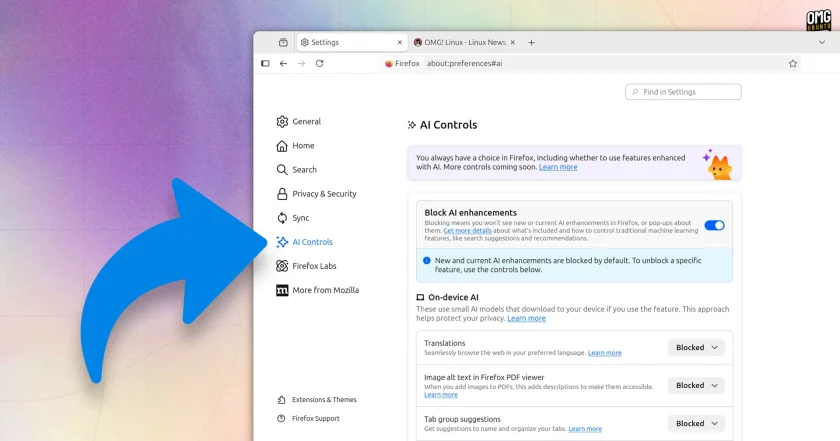Open the Translations Blocked dropdown
The height and width of the screenshot is (441, 840).
point(696,348)
